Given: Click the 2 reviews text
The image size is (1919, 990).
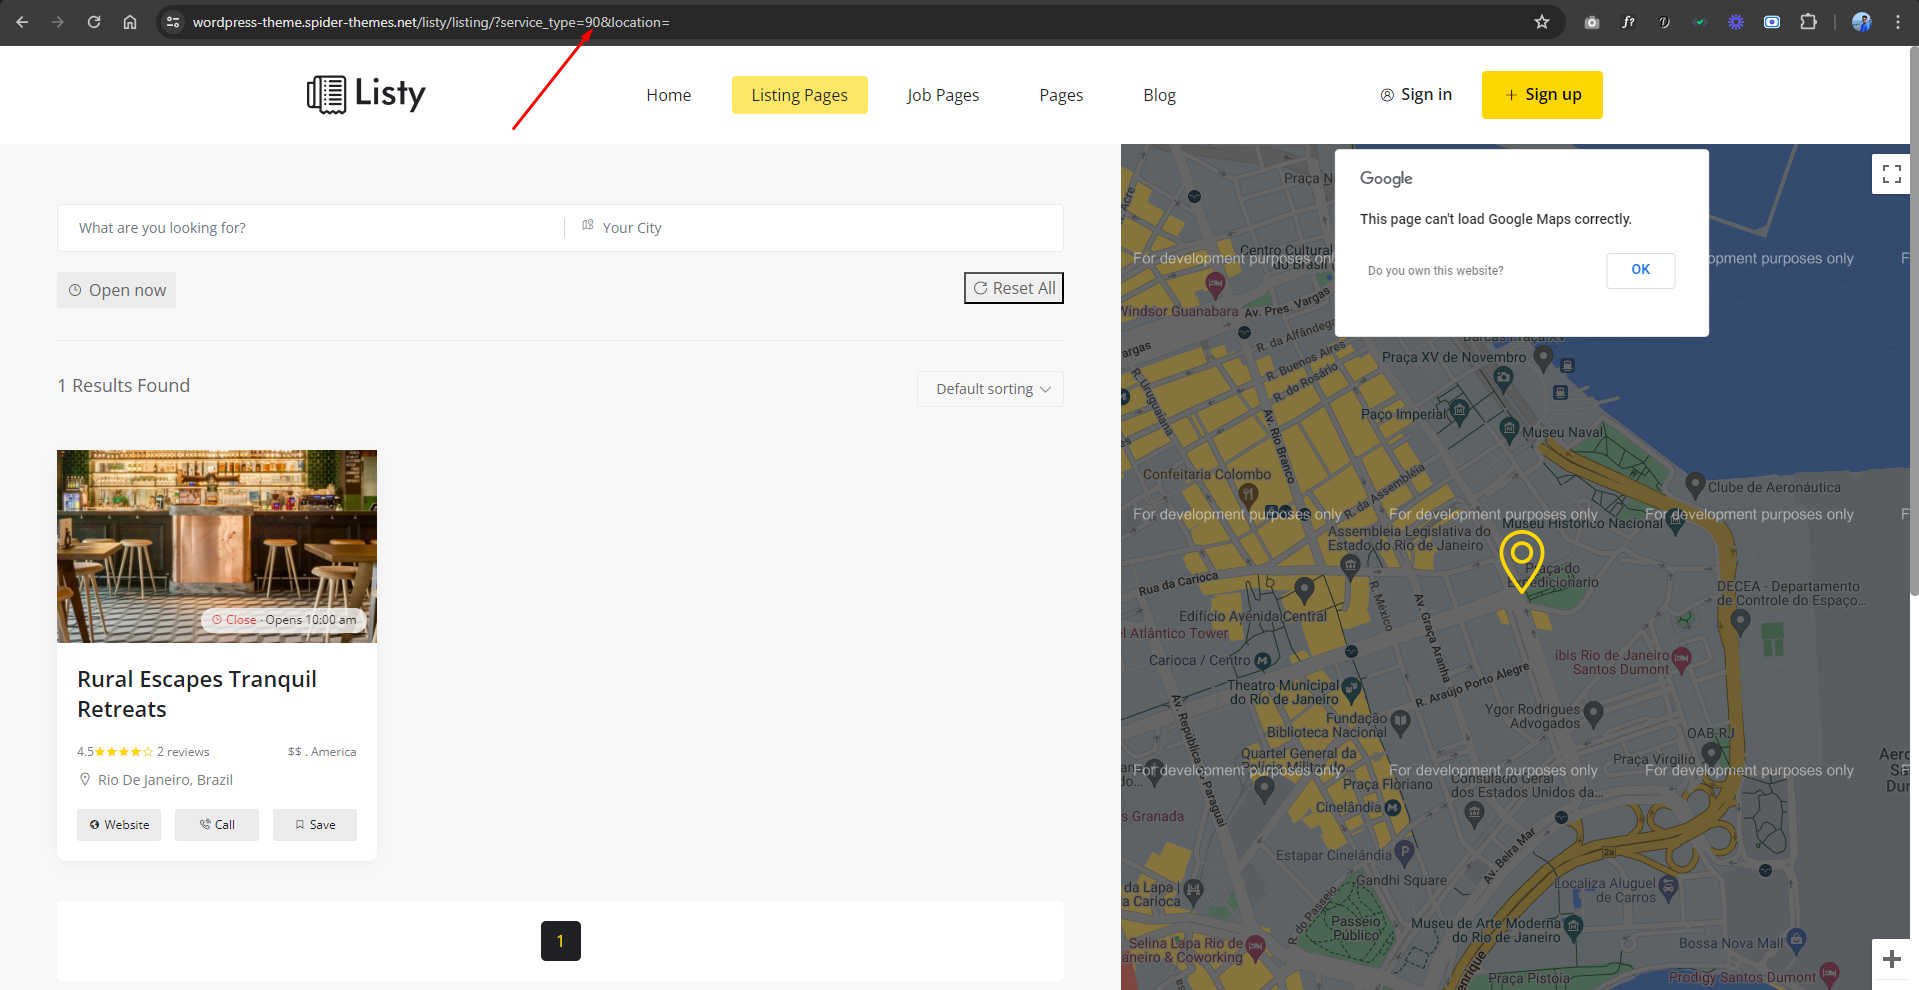Looking at the screenshot, I should pyautogui.click(x=183, y=752).
